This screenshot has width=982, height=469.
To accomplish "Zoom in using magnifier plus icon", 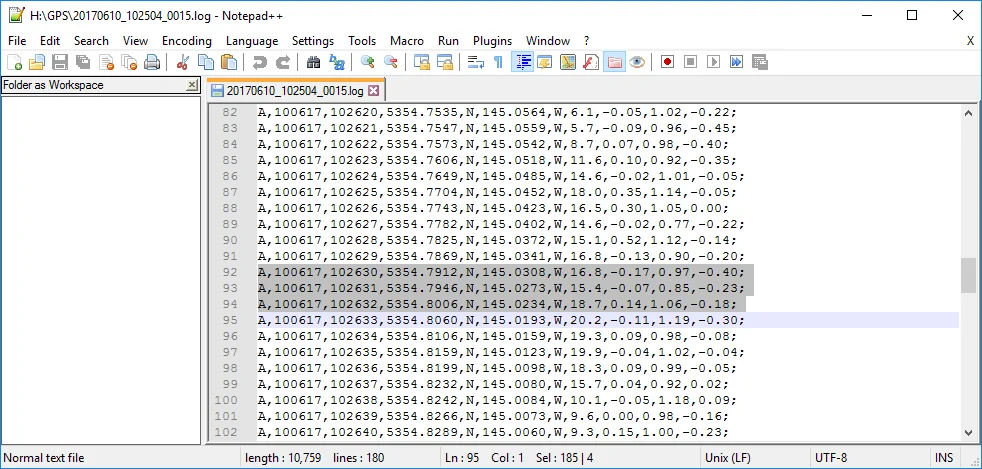I will point(368,62).
